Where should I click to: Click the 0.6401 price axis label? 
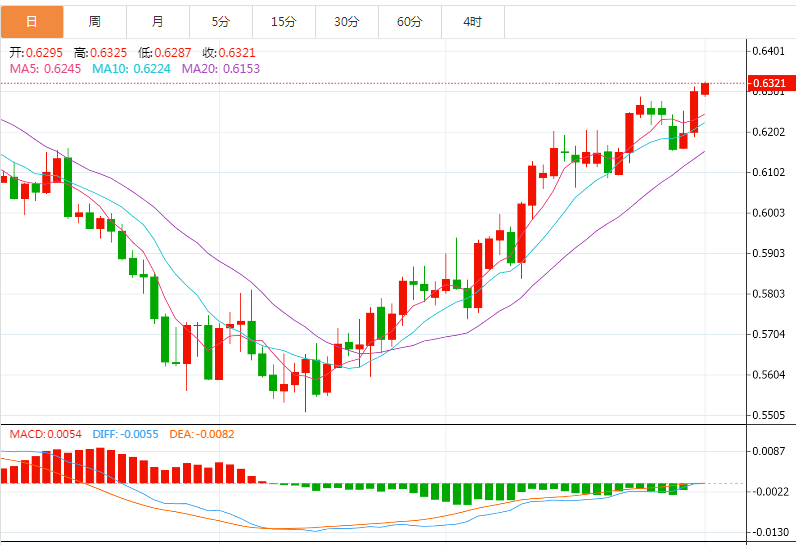pyautogui.click(x=768, y=51)
